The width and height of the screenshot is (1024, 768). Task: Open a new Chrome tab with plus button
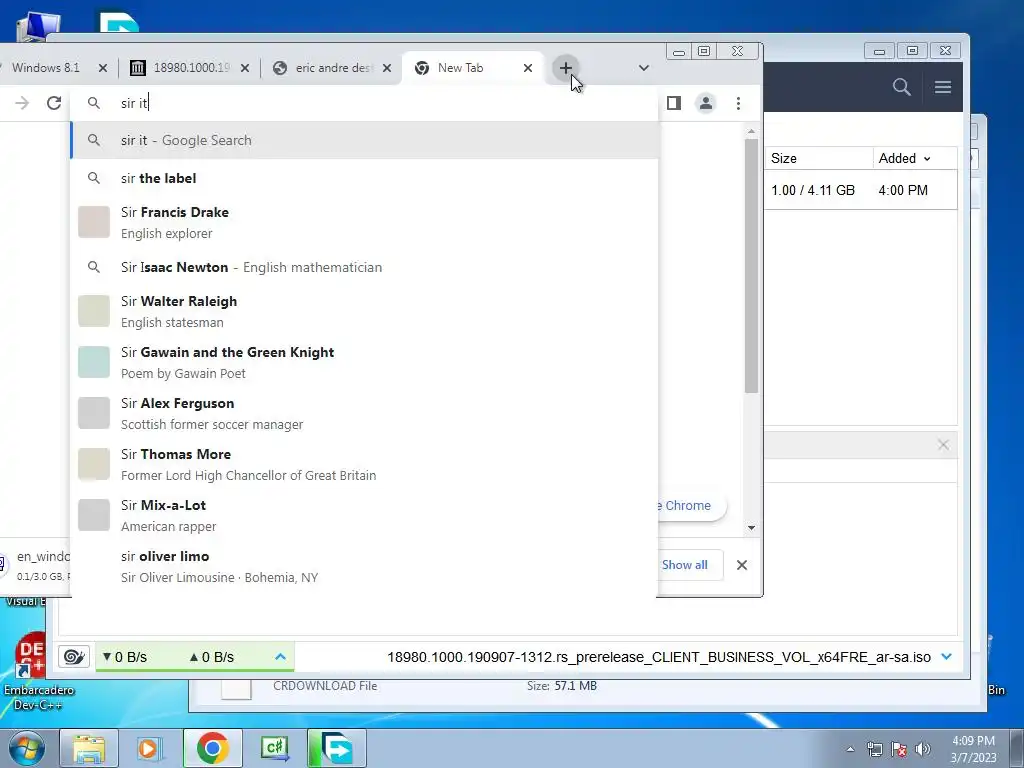point(566,68)
